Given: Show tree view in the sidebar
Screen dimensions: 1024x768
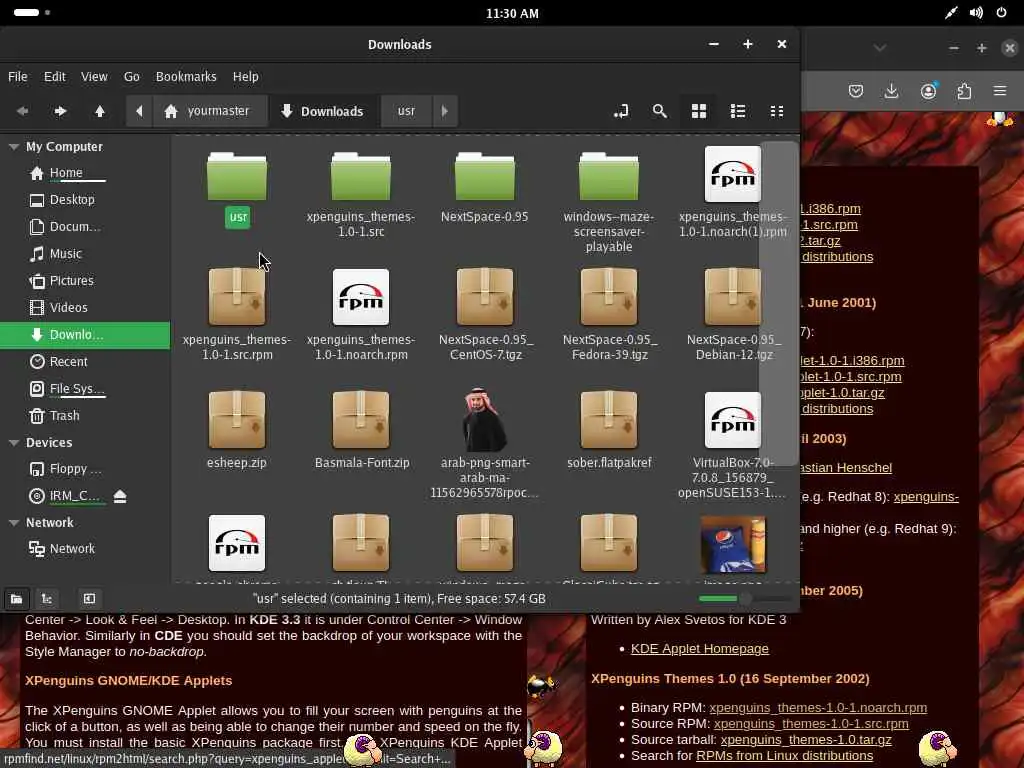Looking at the screenshot, I should [x=47, y=599].
